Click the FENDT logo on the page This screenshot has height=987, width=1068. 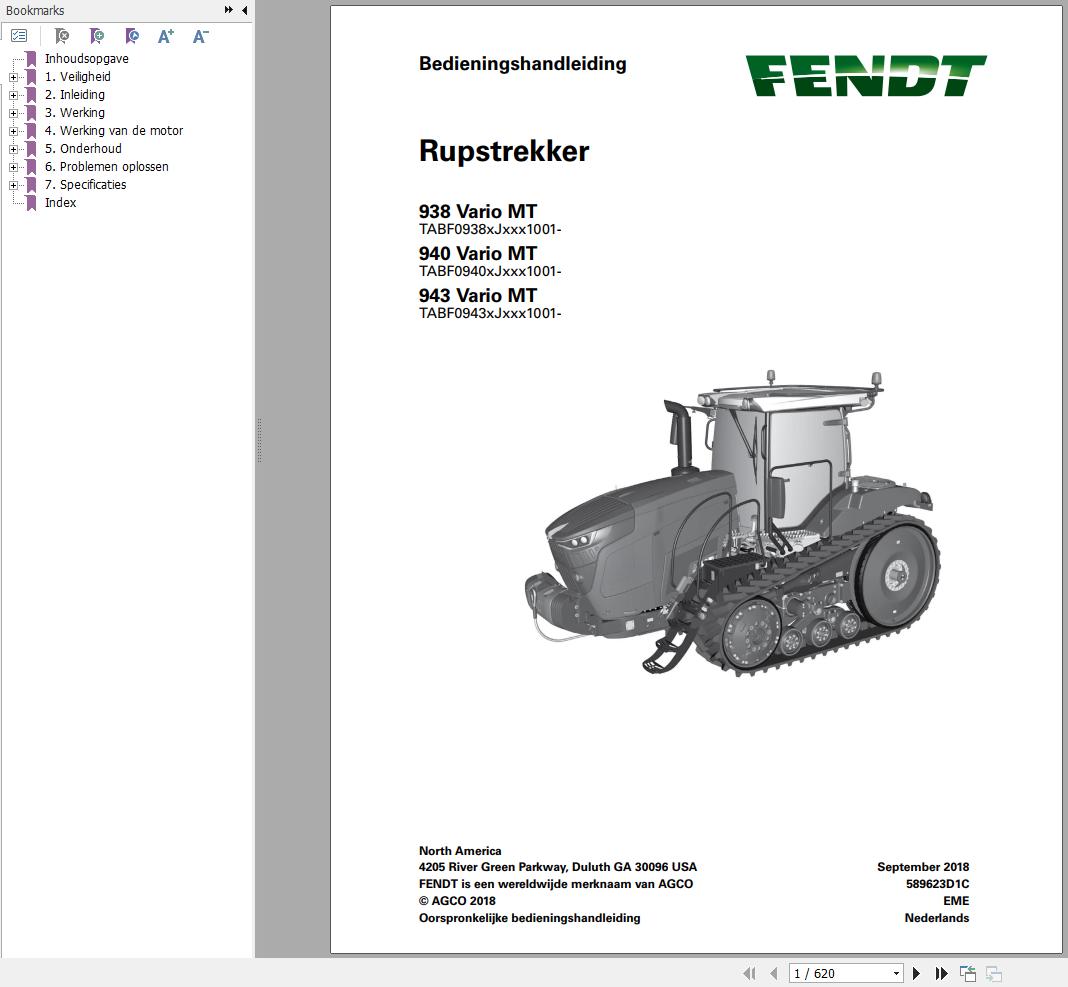pyautogui.click(x=866, y=76)
